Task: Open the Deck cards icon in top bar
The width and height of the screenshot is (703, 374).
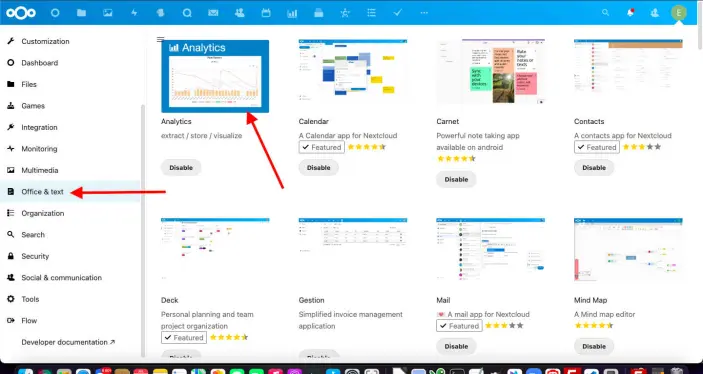Action: click(x=319, y=13)
